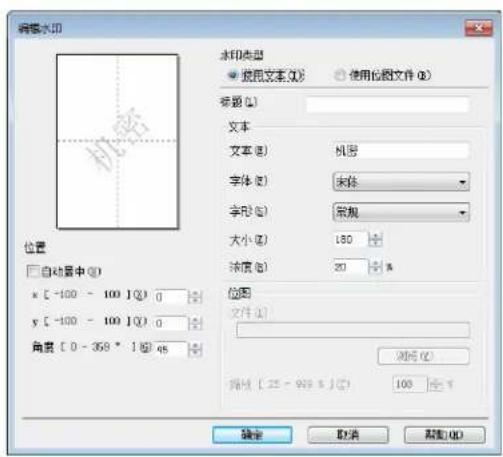This screenshot has width=503, height=457.
Task: Close the 编辑水印 dialog
Action: [x=479, y=28]
